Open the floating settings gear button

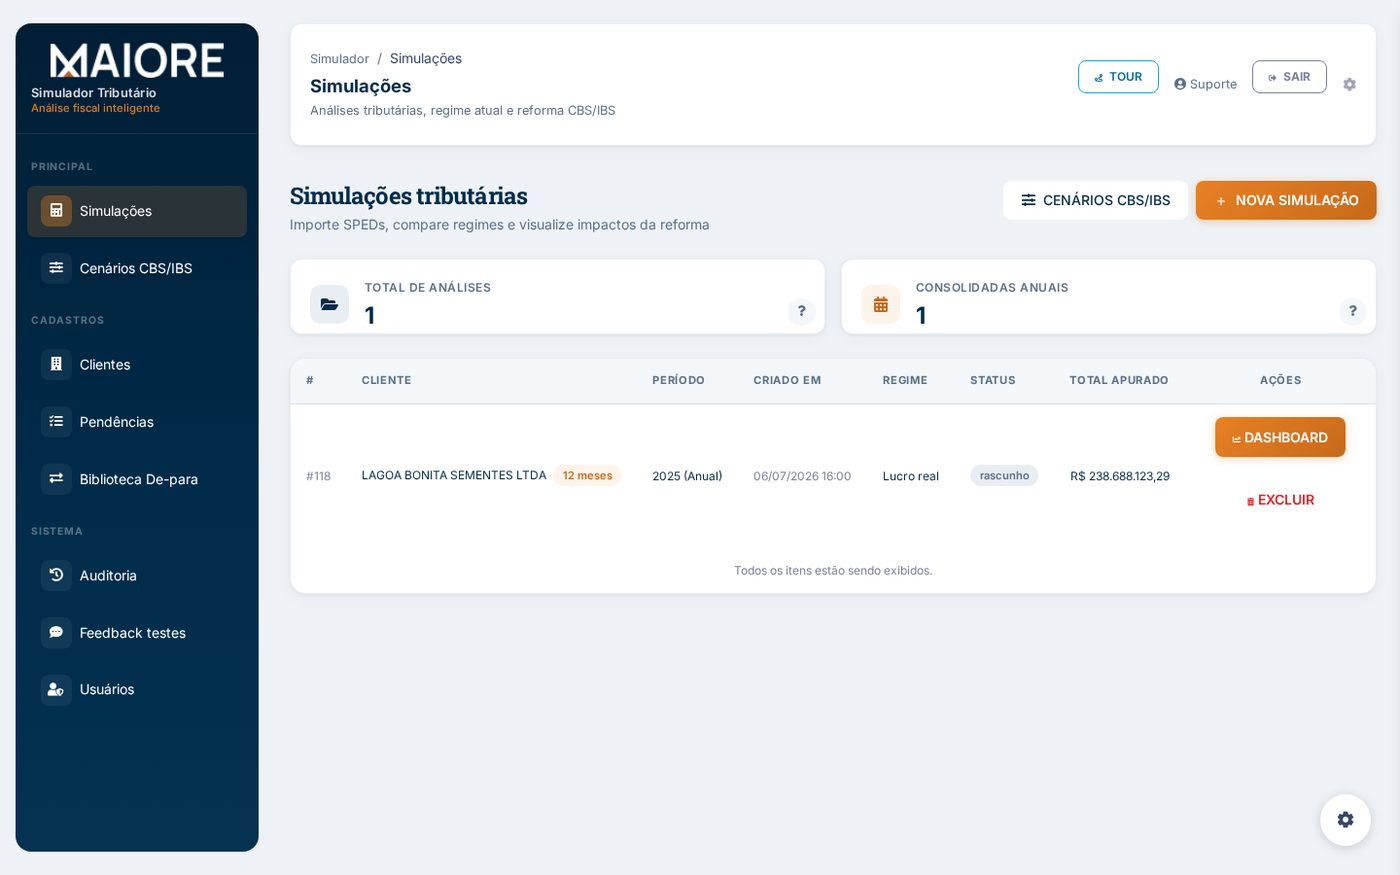(1345, 820)
